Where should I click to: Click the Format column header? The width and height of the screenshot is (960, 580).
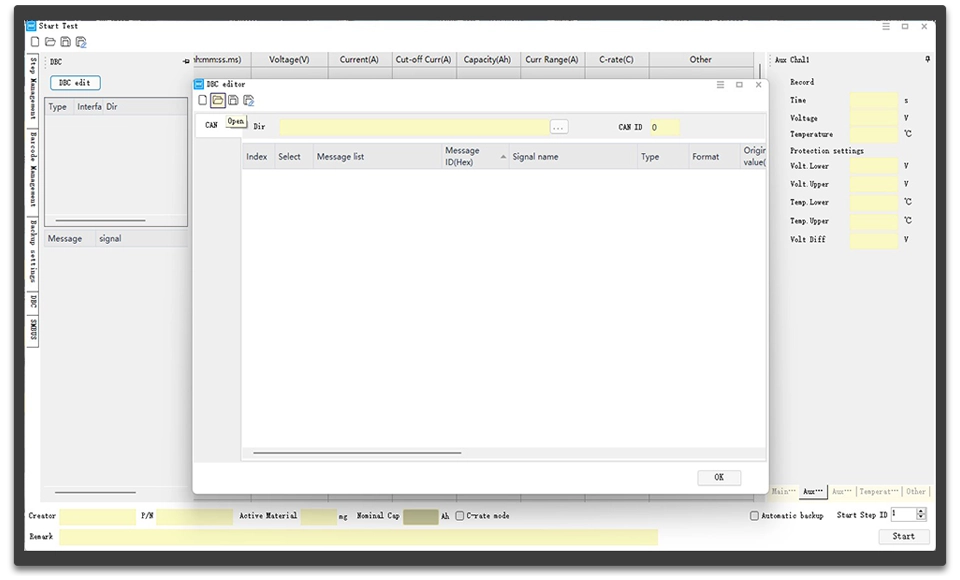tap(714, 156)
